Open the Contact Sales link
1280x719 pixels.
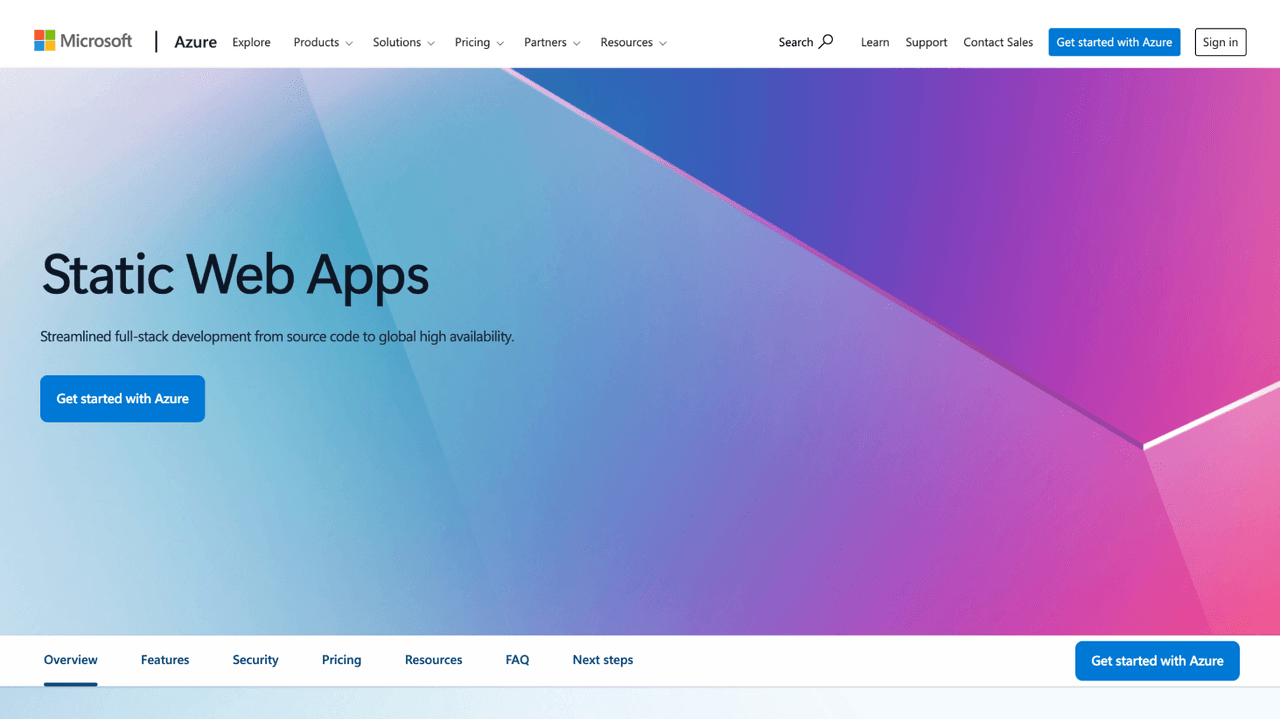pos(997,42)
